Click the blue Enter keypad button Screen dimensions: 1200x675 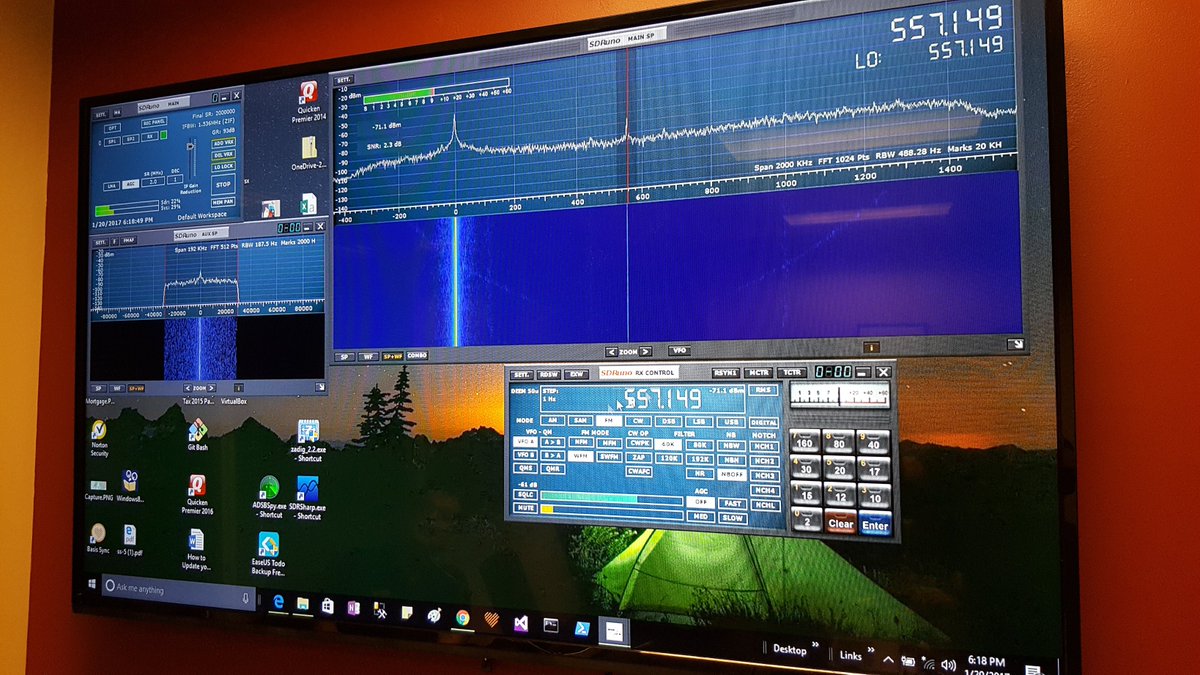[875, 524]
